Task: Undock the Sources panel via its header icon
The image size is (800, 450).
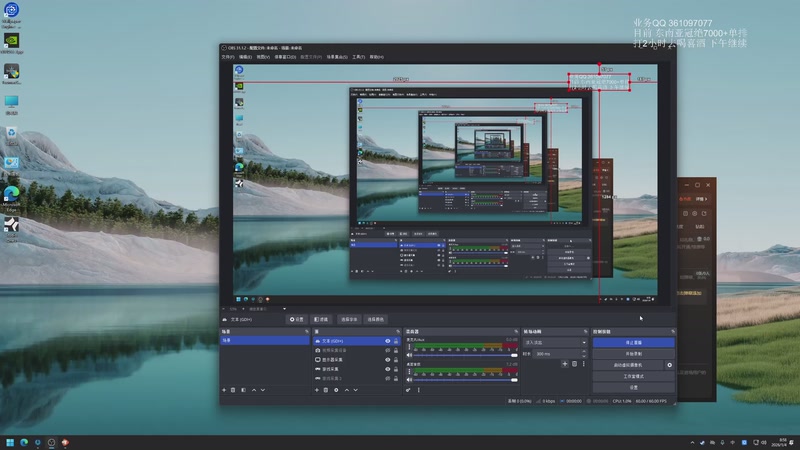Action: (398, 332)
